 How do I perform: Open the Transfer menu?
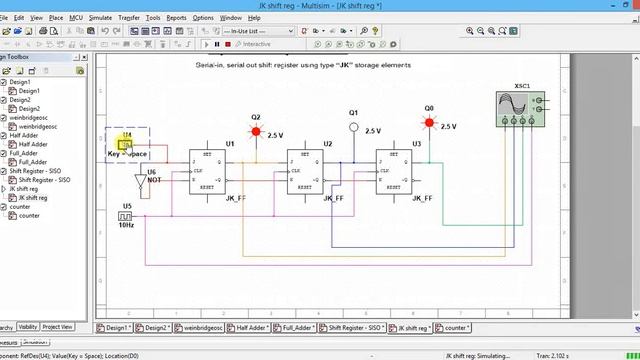(x=129, y=18)
